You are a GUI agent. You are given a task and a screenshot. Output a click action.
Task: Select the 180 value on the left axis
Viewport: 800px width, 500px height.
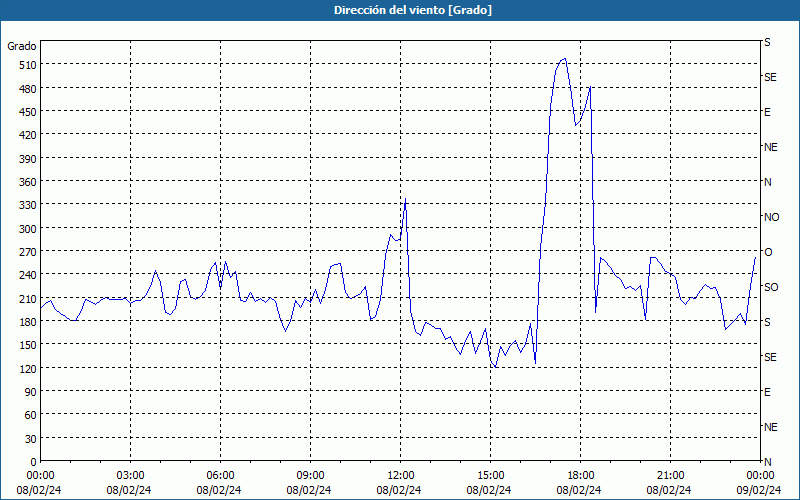[x=27, y=322]
